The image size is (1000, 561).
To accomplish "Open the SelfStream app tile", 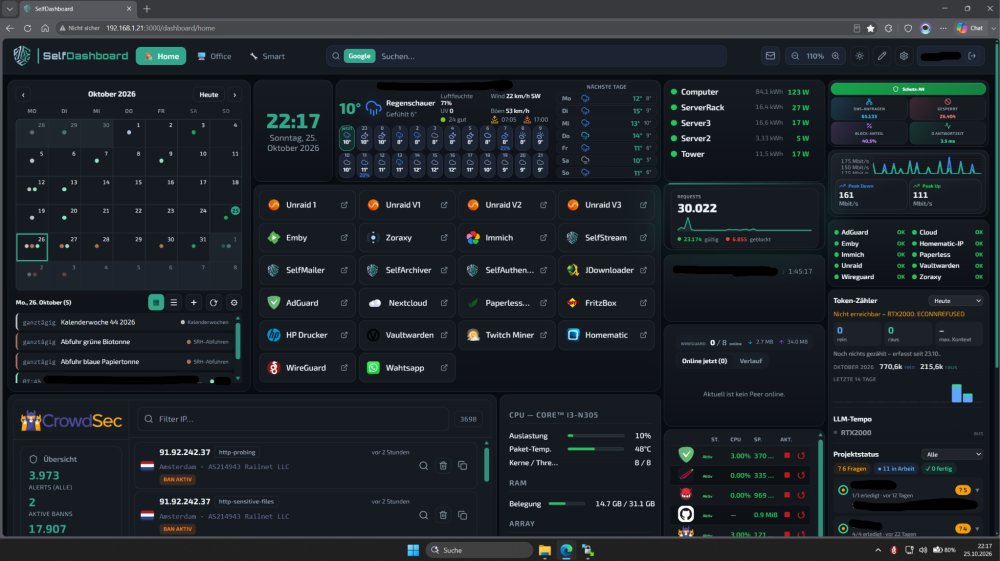I will tap(606, 238).
